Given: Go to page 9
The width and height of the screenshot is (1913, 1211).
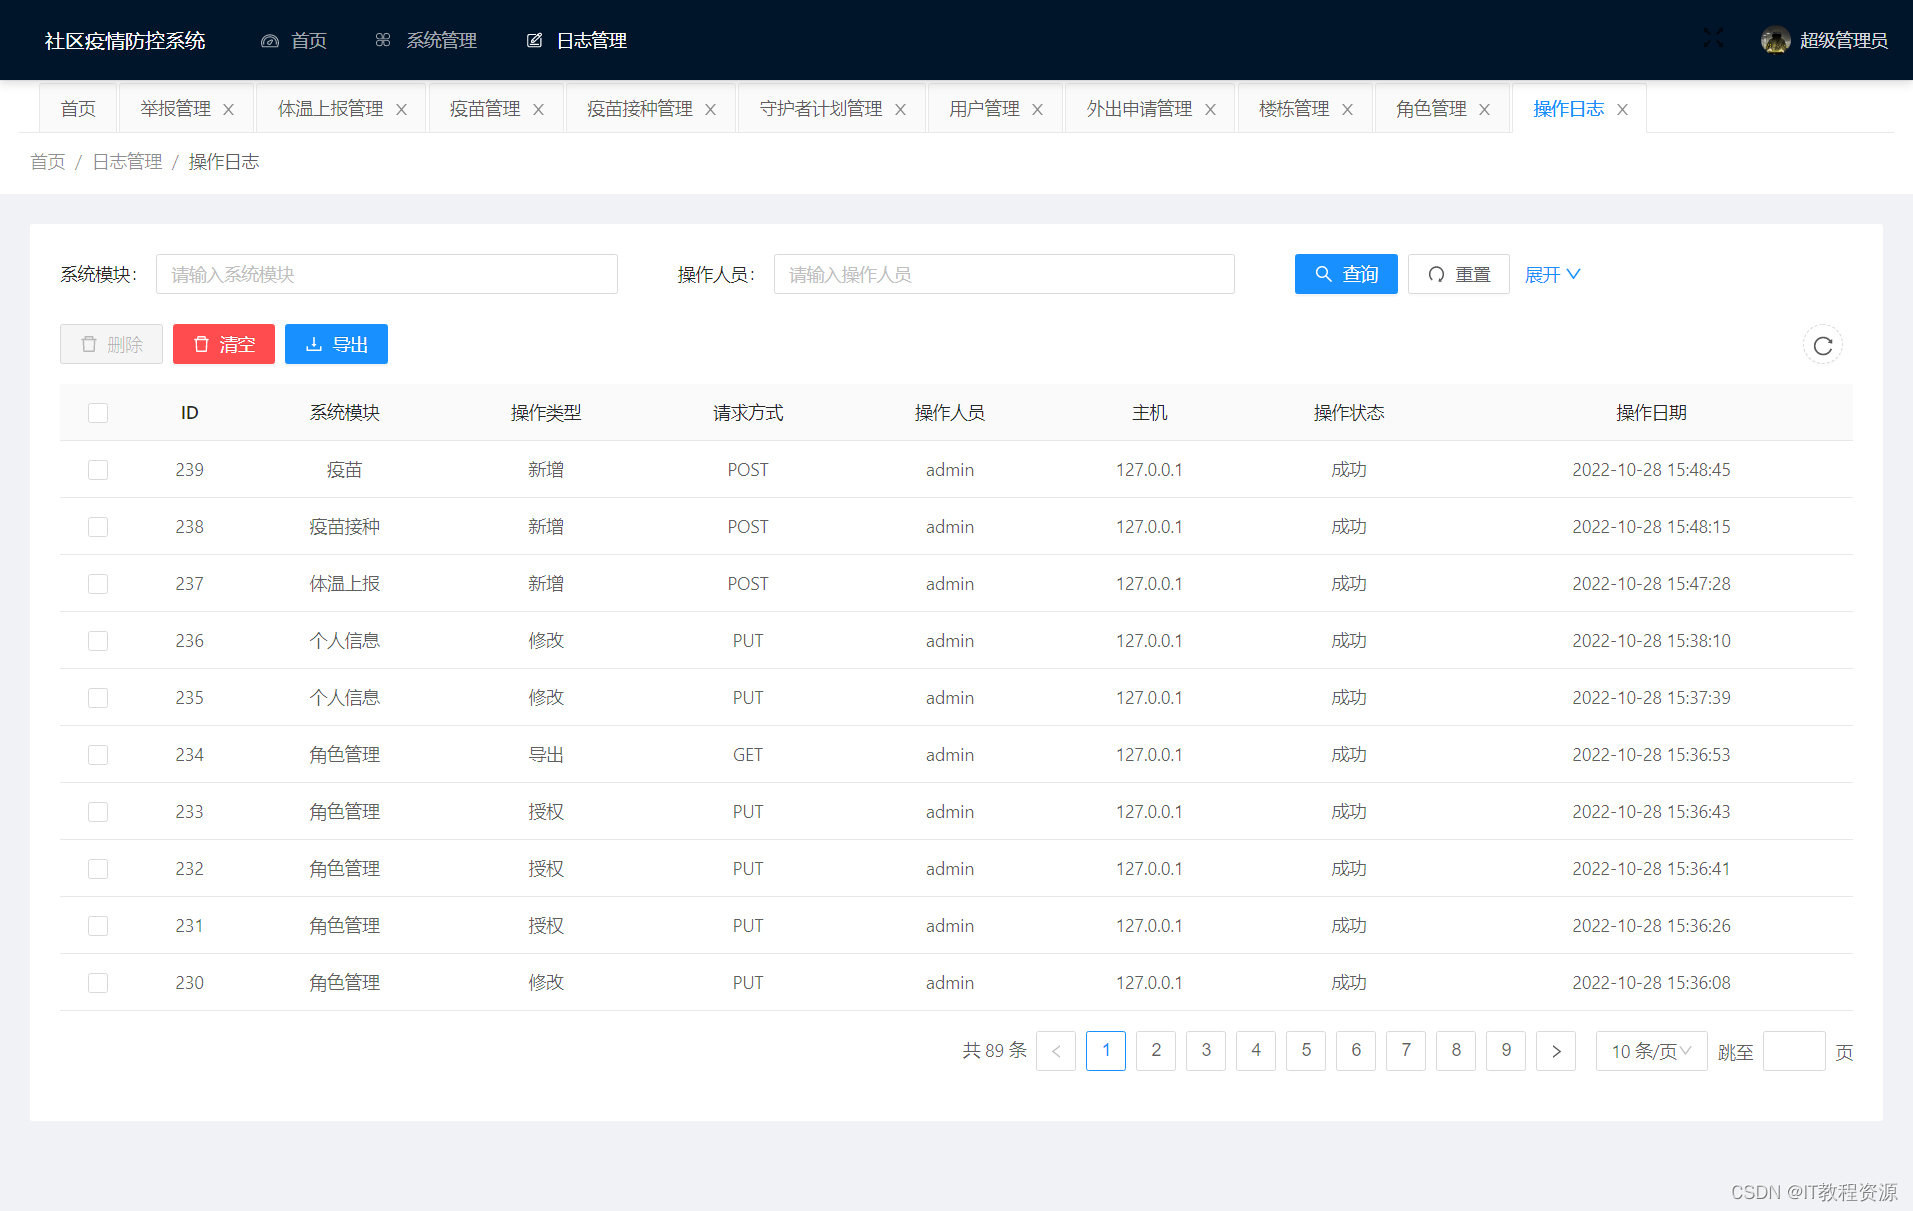Looking at the screenshot, I should [1506, 1051].
